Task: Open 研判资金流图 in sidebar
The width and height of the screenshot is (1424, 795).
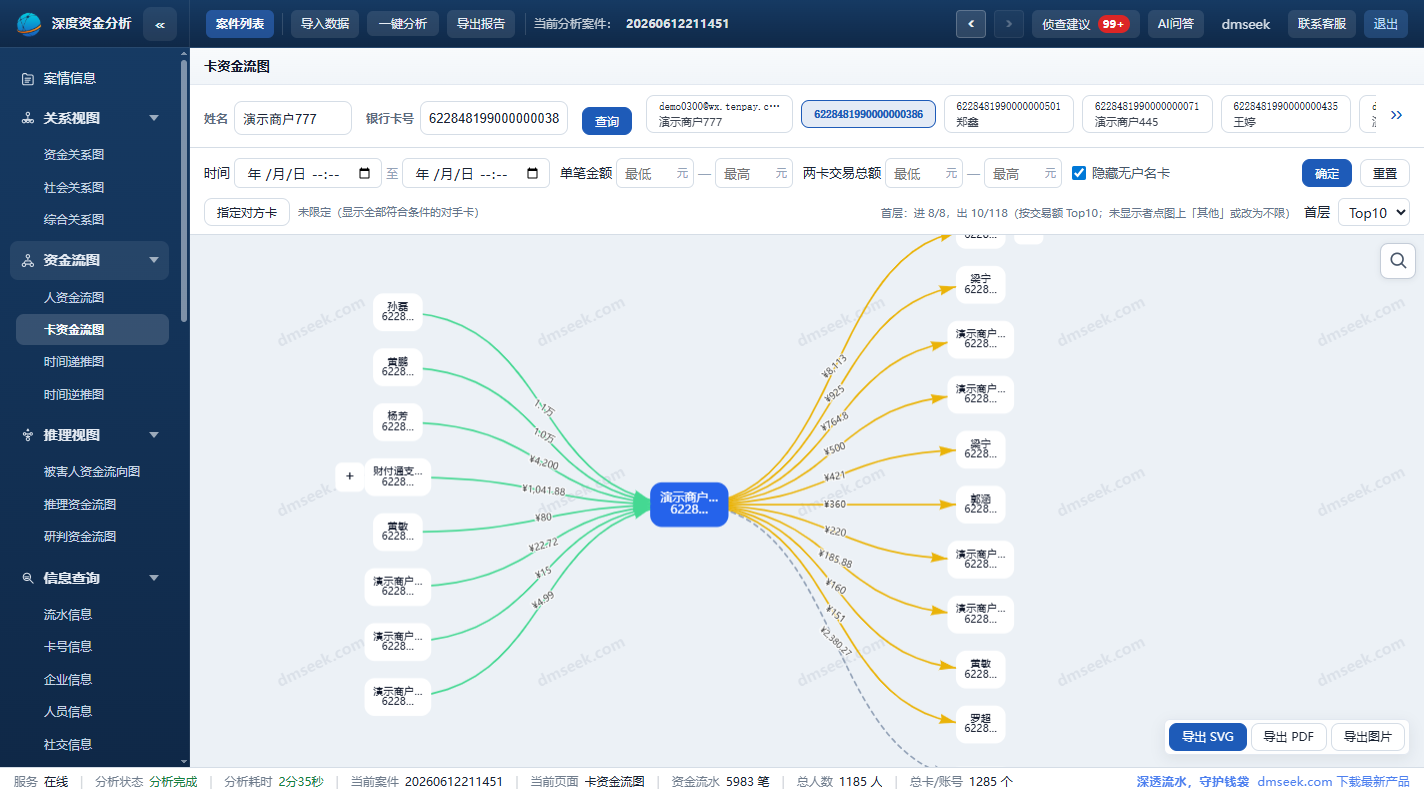Action: 80,536
